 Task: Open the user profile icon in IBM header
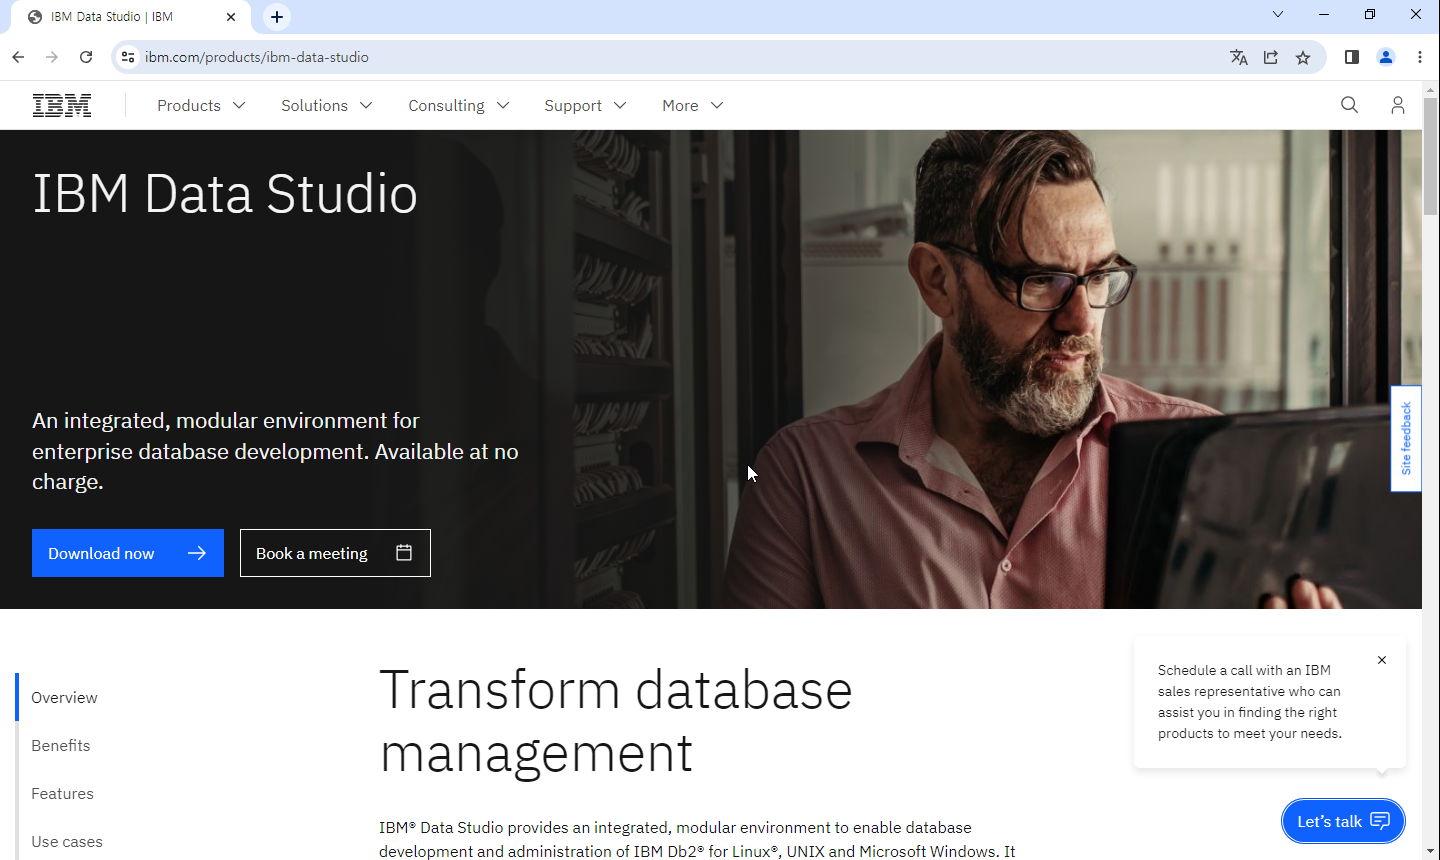[1398, 105]
